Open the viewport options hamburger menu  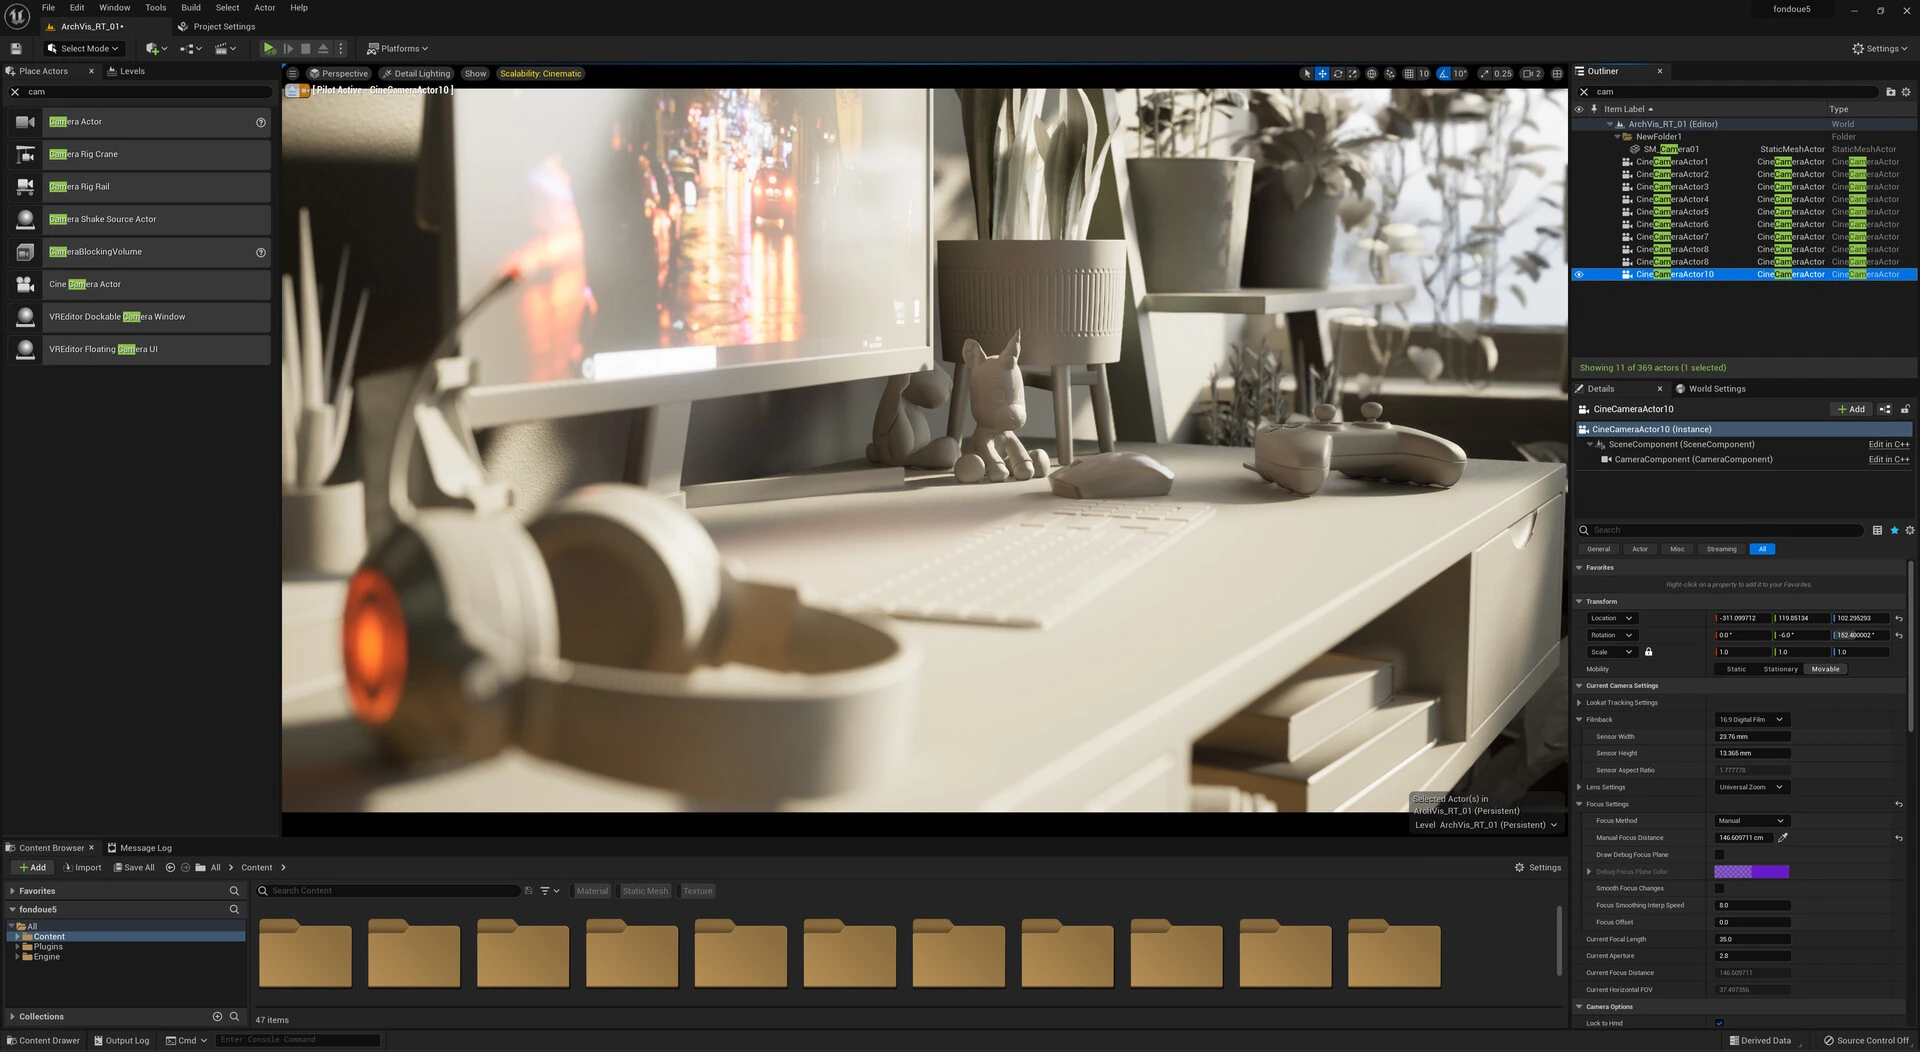pos(292,74)
